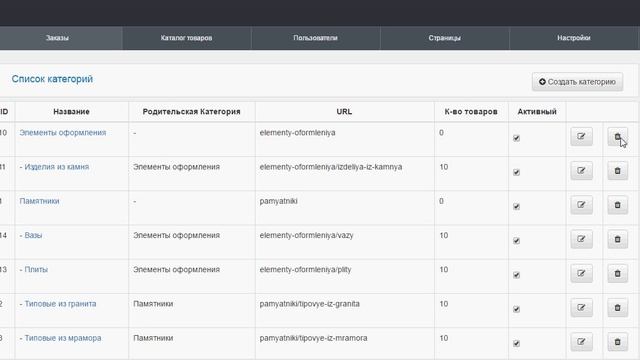Image resolution: width=640 pixels, height=360 pixels.
Task: Open the Типовые из мрамора link
Action: [x=63, y=338]
